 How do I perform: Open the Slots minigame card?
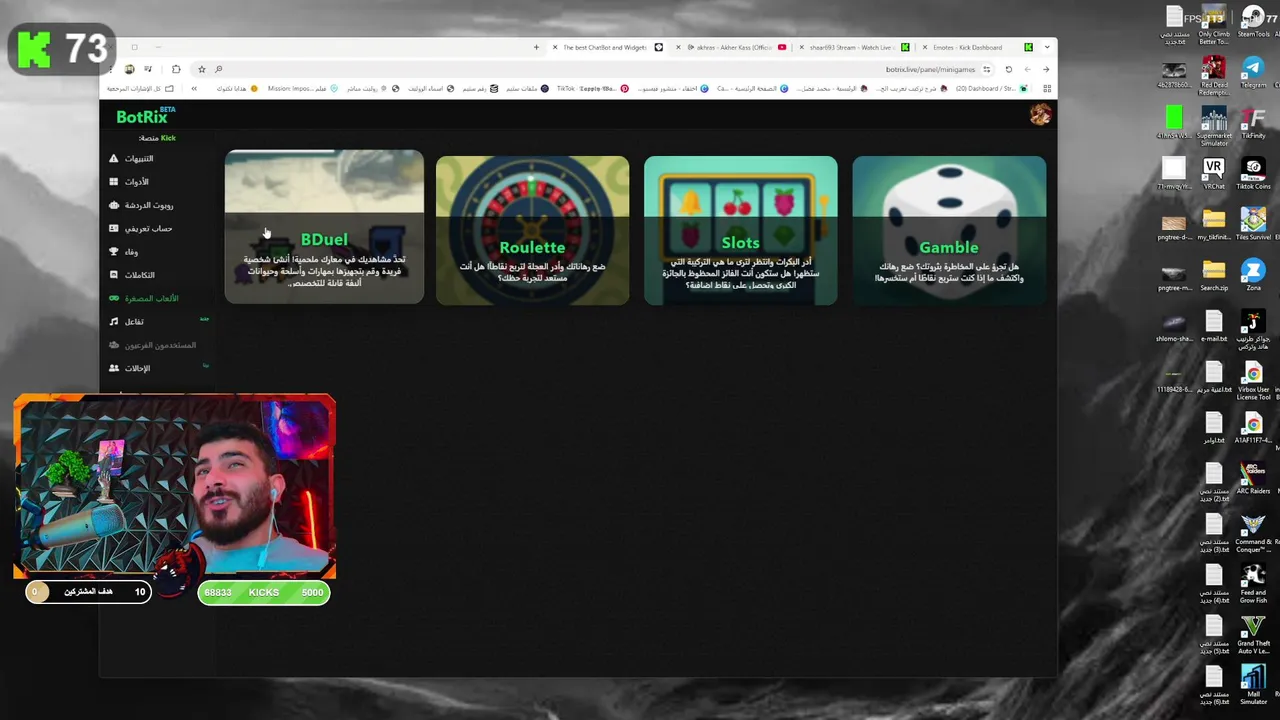(x=741, y=230)
